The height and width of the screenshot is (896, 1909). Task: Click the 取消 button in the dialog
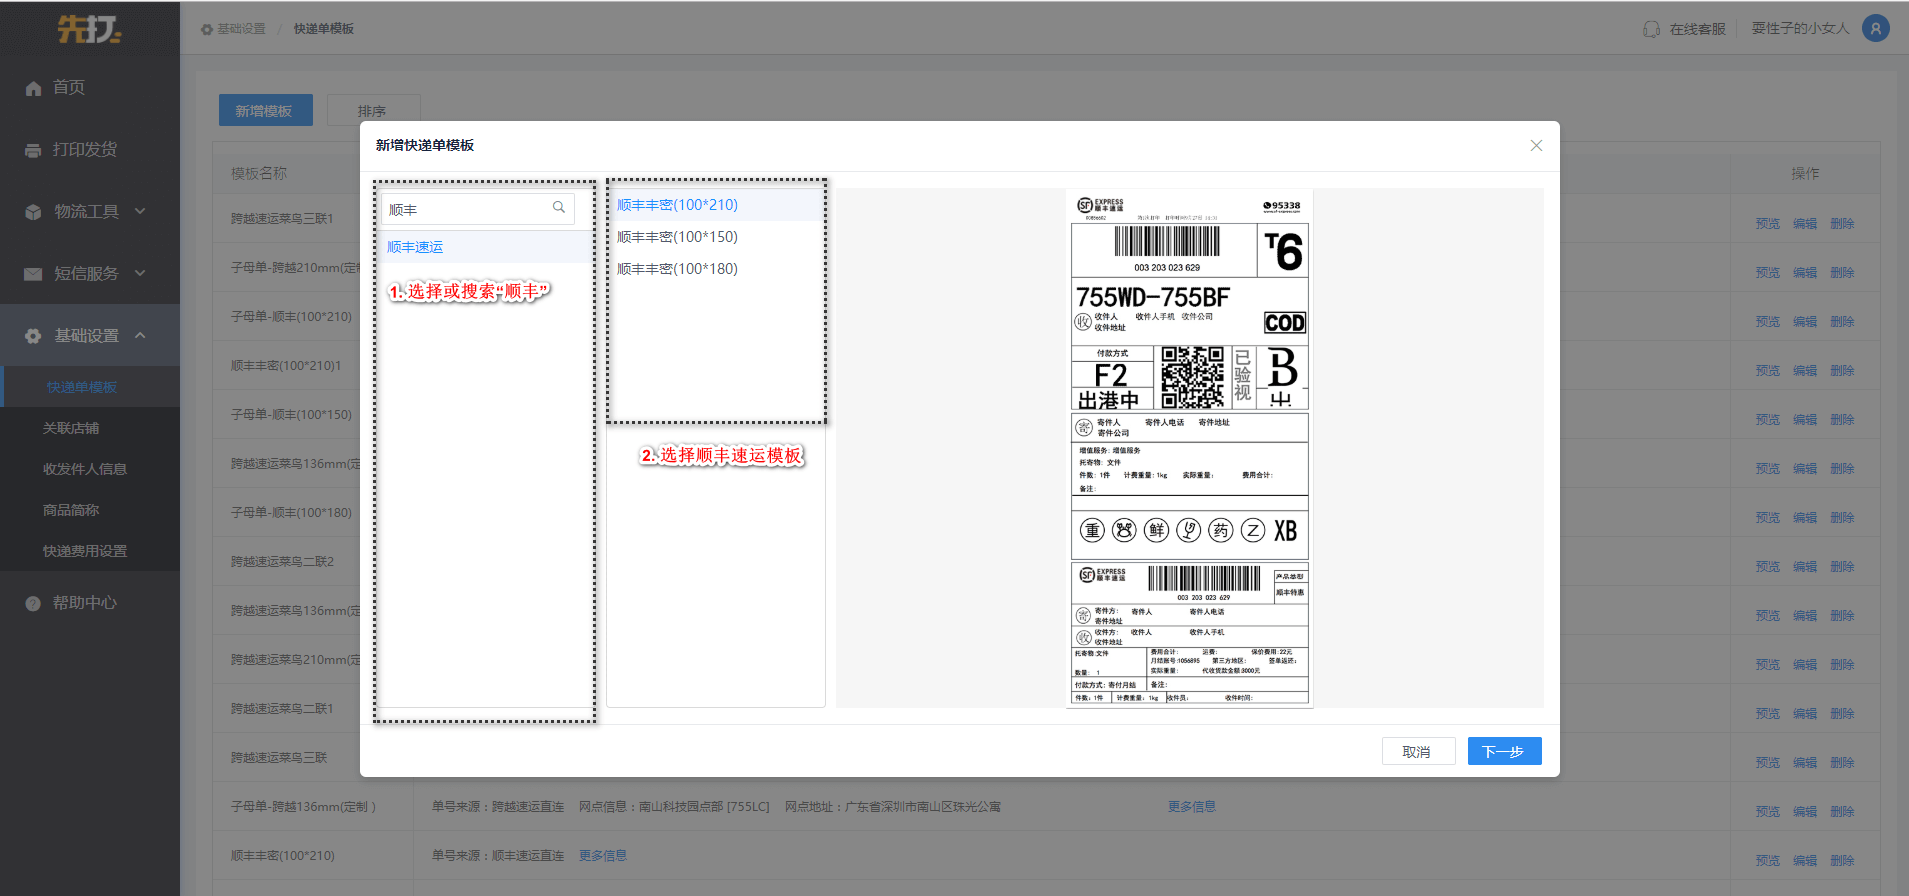click(1418, 751)
